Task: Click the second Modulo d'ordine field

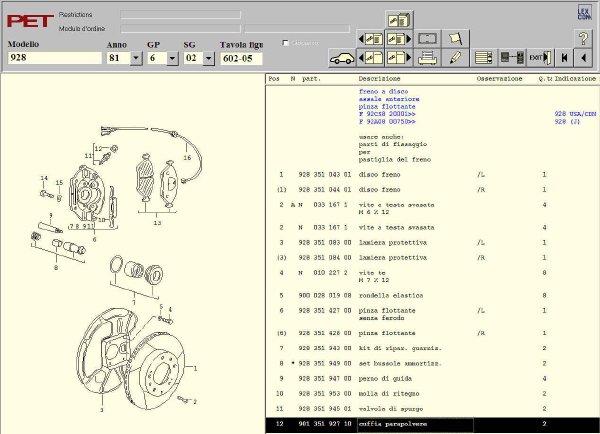Action: tap(297, 29)
